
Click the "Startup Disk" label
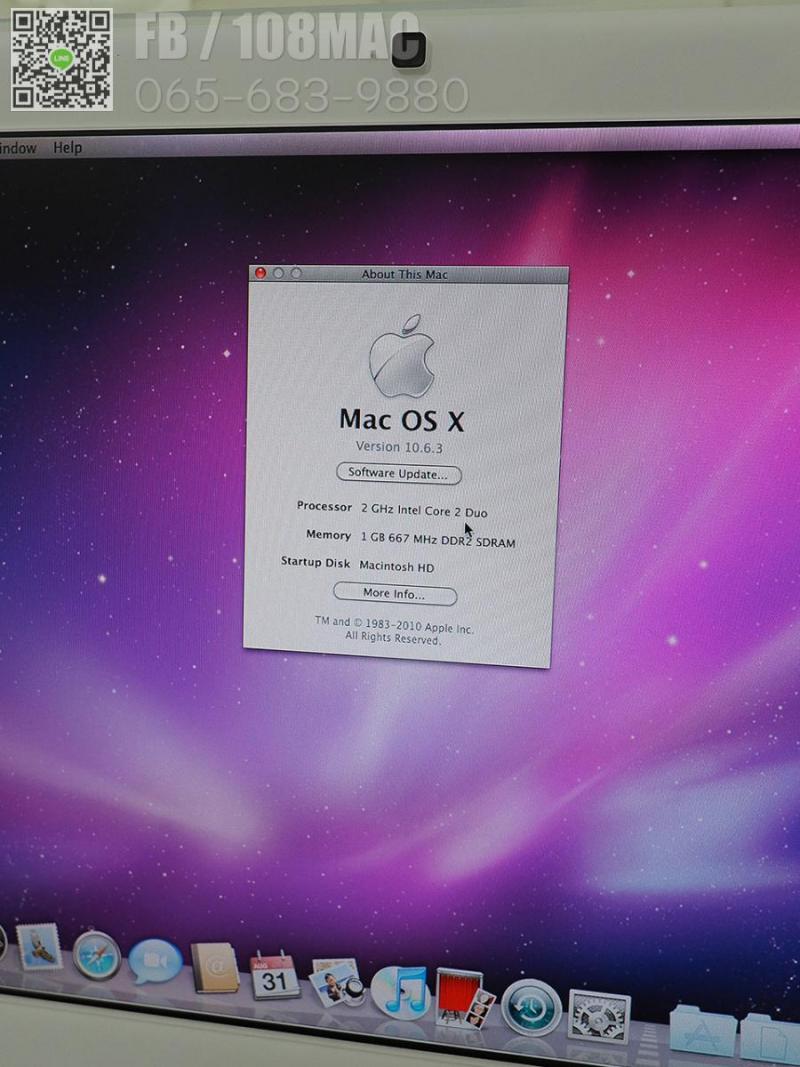coord(315,563)
